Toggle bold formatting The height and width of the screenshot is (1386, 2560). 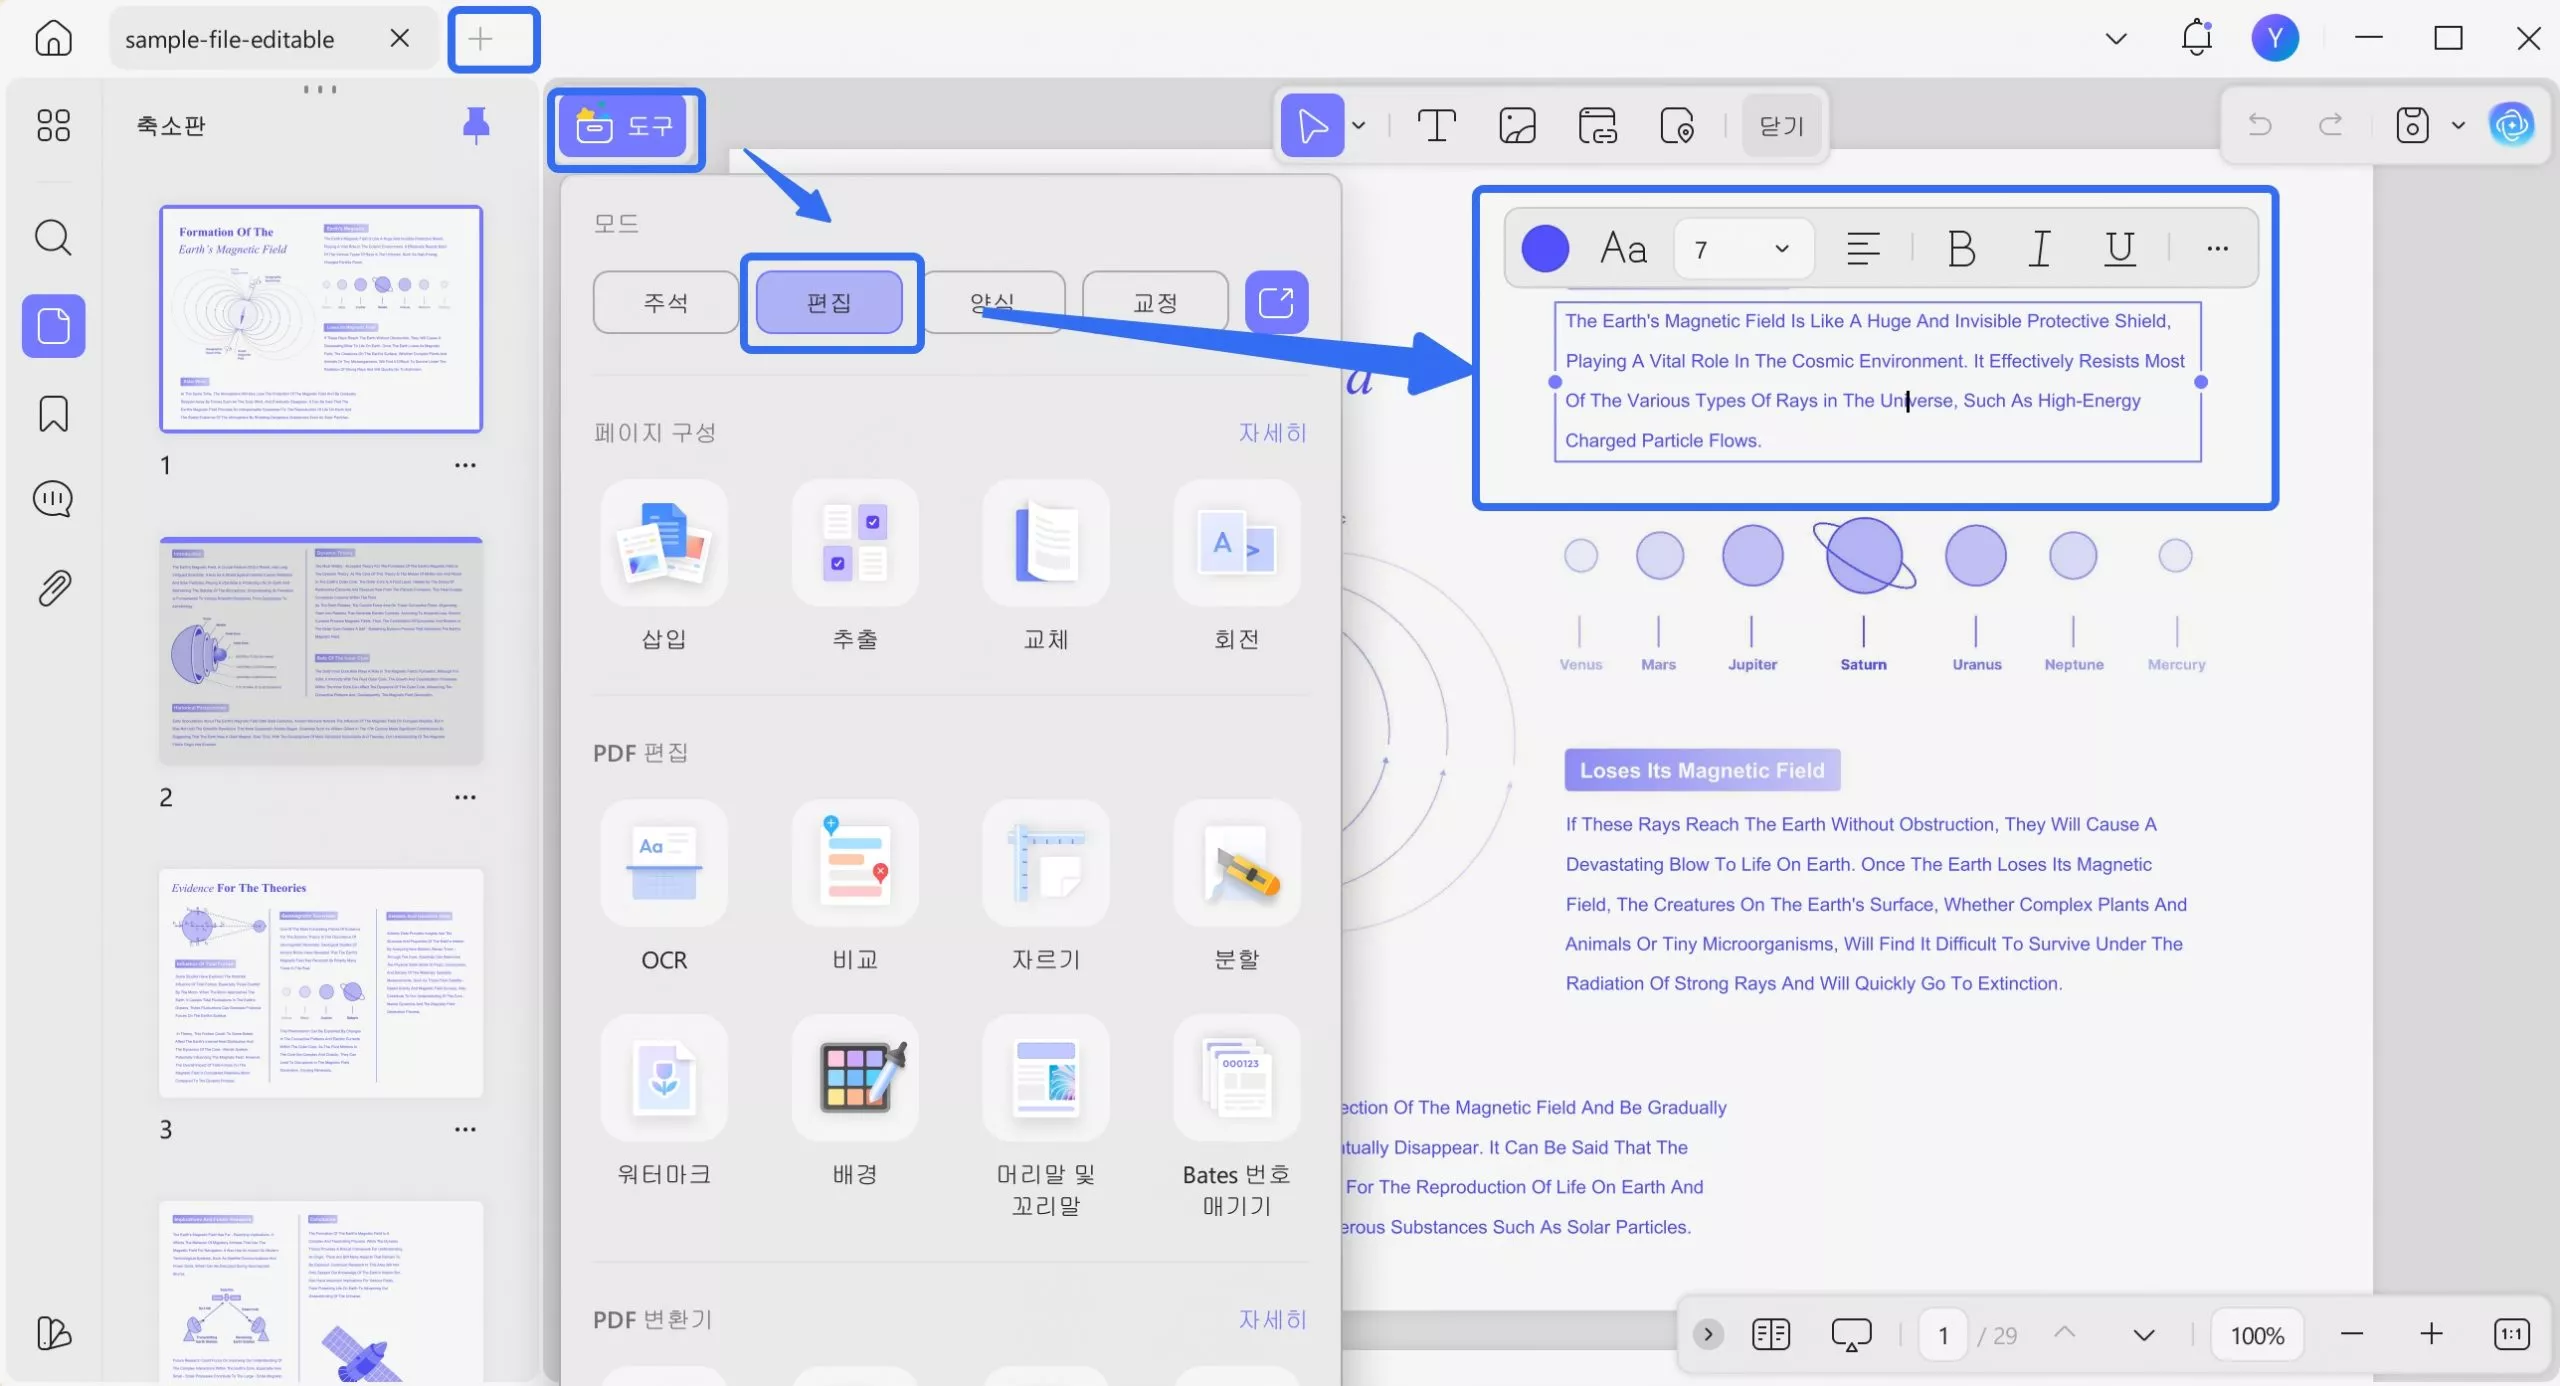point(1961,249)
